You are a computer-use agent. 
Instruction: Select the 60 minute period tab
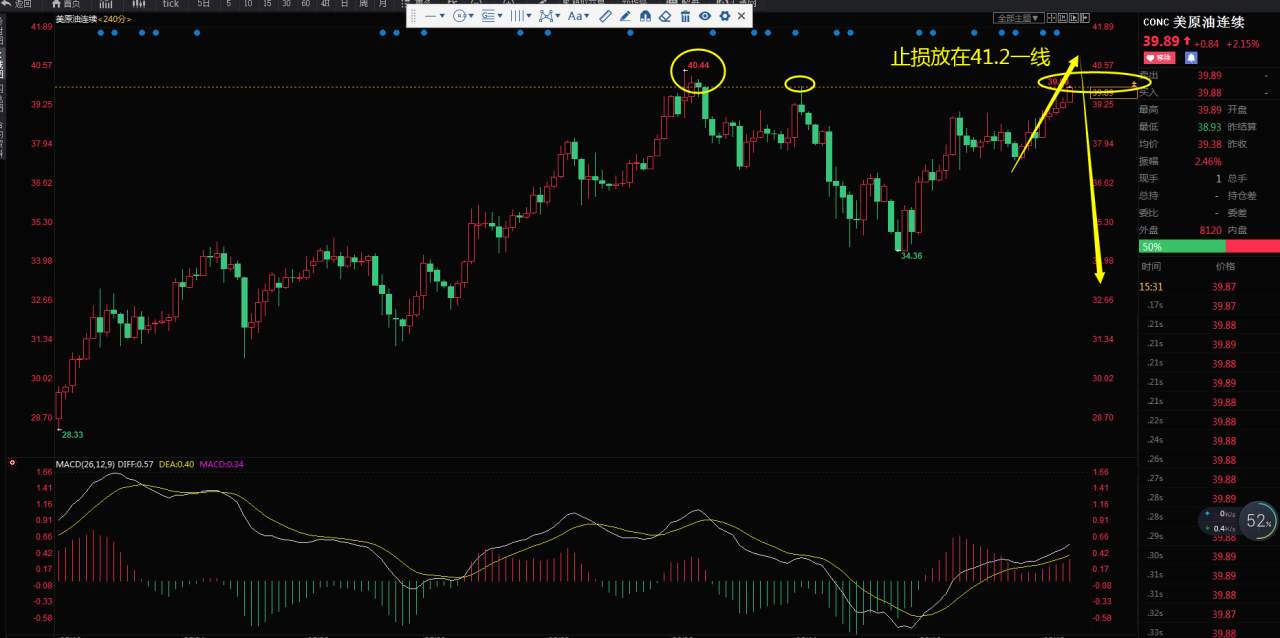pos(305,4)
